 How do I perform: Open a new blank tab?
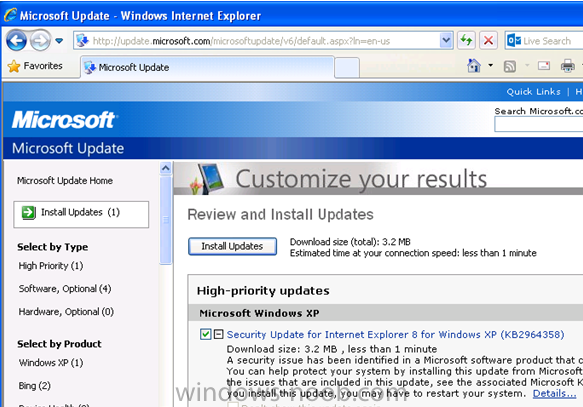click(x=347, y=68)
